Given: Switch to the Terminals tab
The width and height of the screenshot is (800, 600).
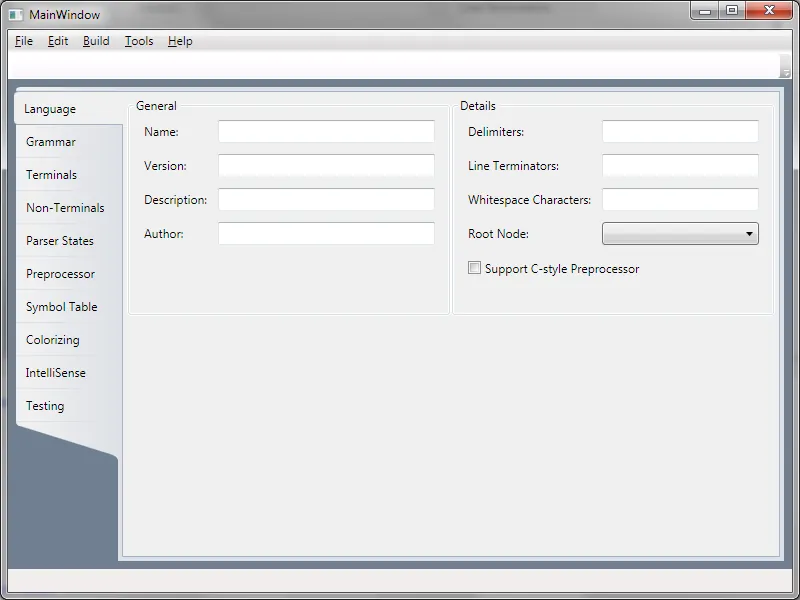Looking at the screenshot, I should click(69, 174).
